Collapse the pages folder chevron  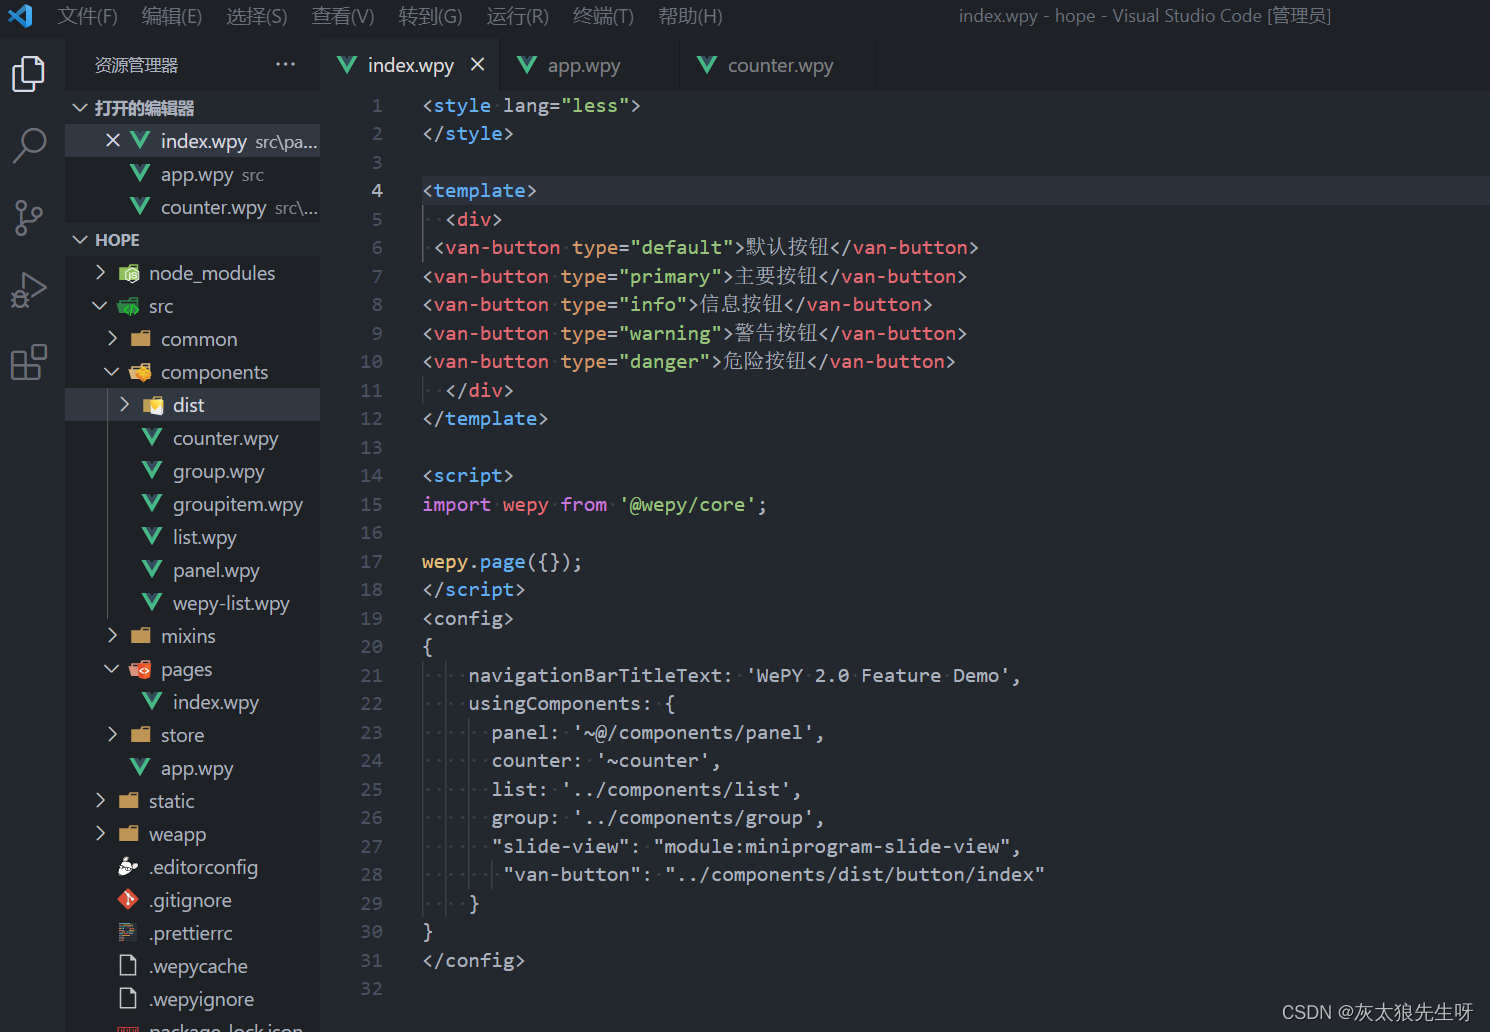(112, 668)
